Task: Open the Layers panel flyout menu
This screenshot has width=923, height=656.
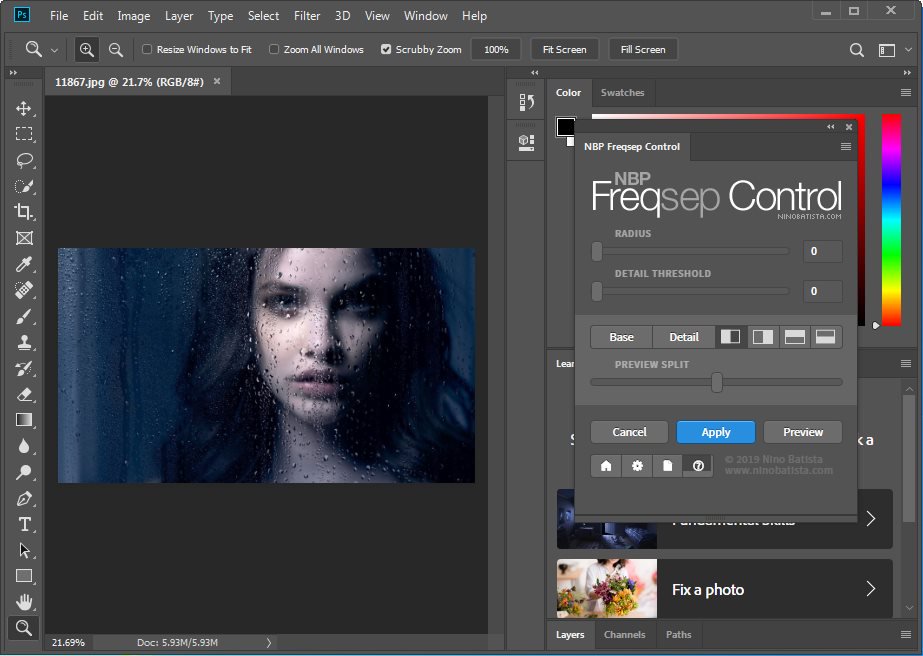Action: point(906,634)
